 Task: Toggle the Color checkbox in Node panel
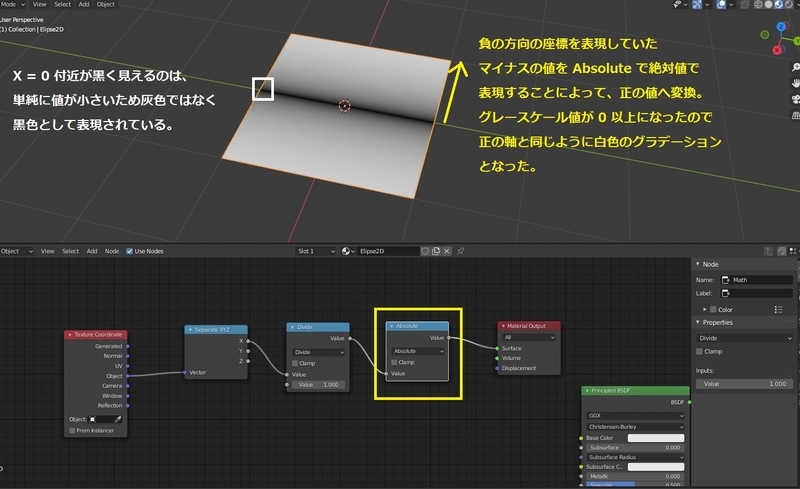tap(713, 309)
